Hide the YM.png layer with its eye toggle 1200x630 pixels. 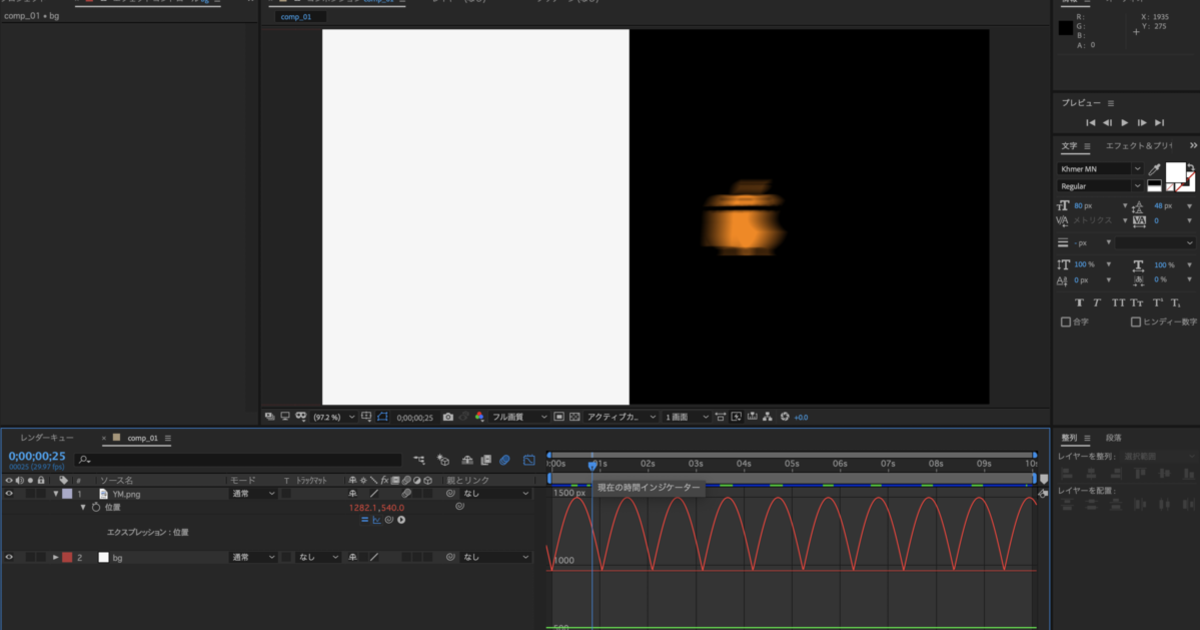9,493
